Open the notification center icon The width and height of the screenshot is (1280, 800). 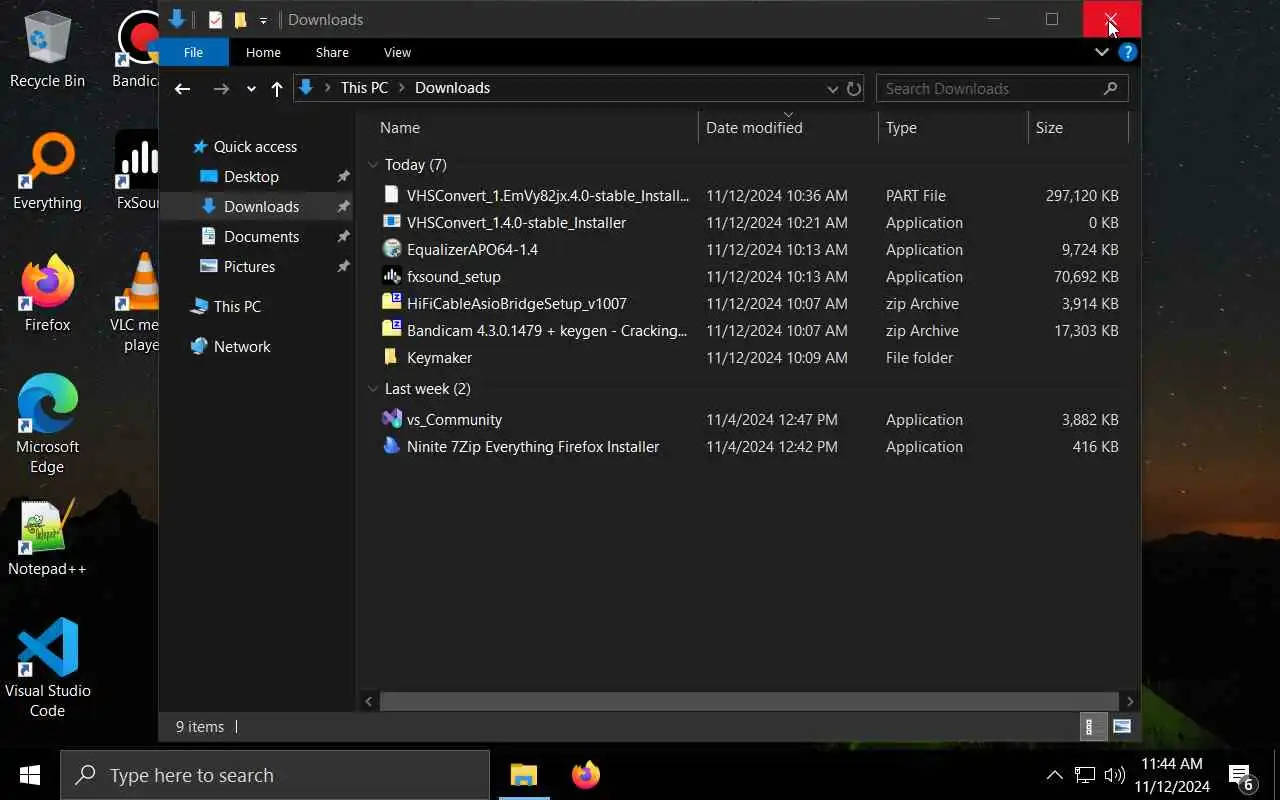(x=1241, y=776)
